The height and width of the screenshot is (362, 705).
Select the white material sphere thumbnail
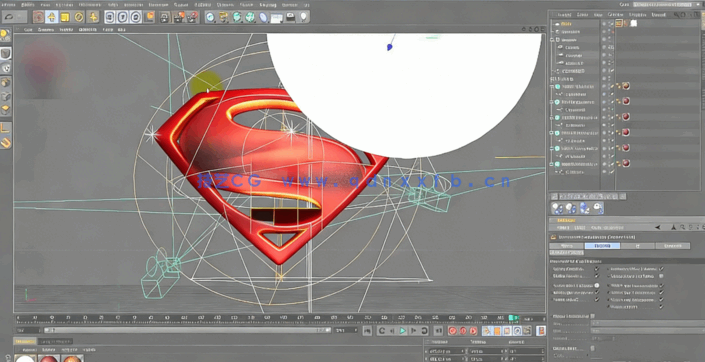(25, 358)
